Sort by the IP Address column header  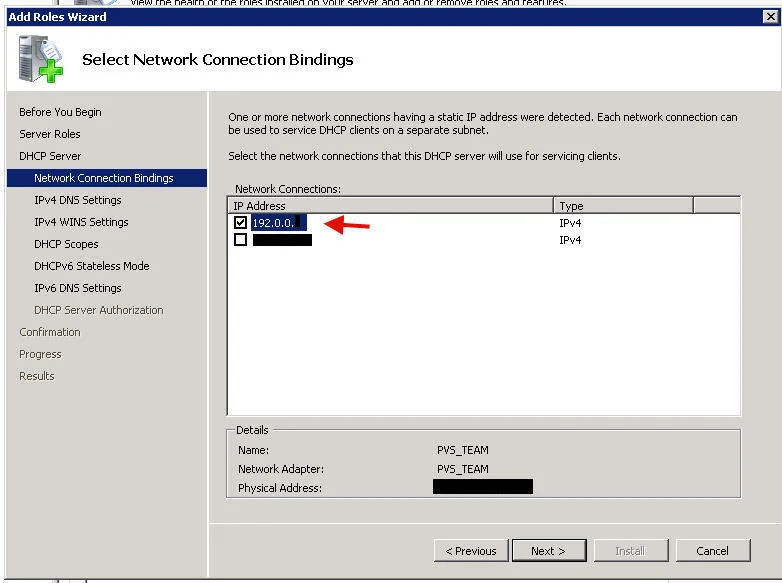tap(391, 205)
